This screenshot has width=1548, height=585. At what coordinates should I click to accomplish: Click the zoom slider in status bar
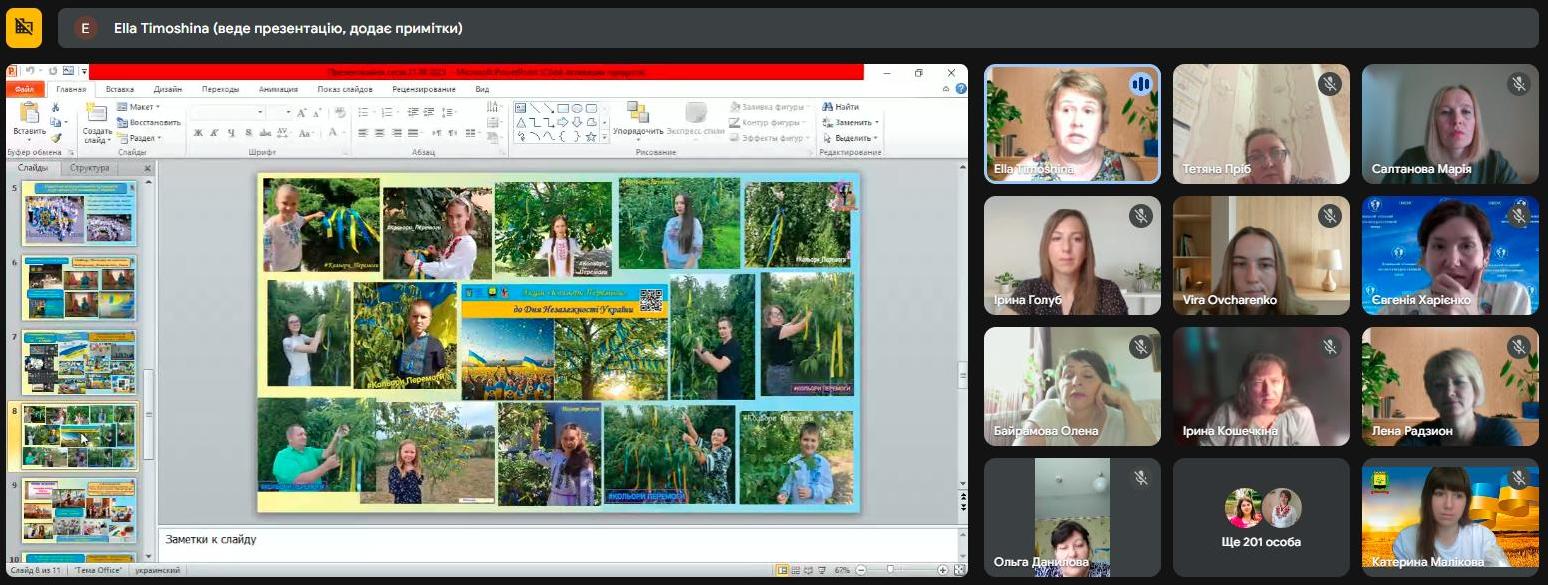(890, 569)
